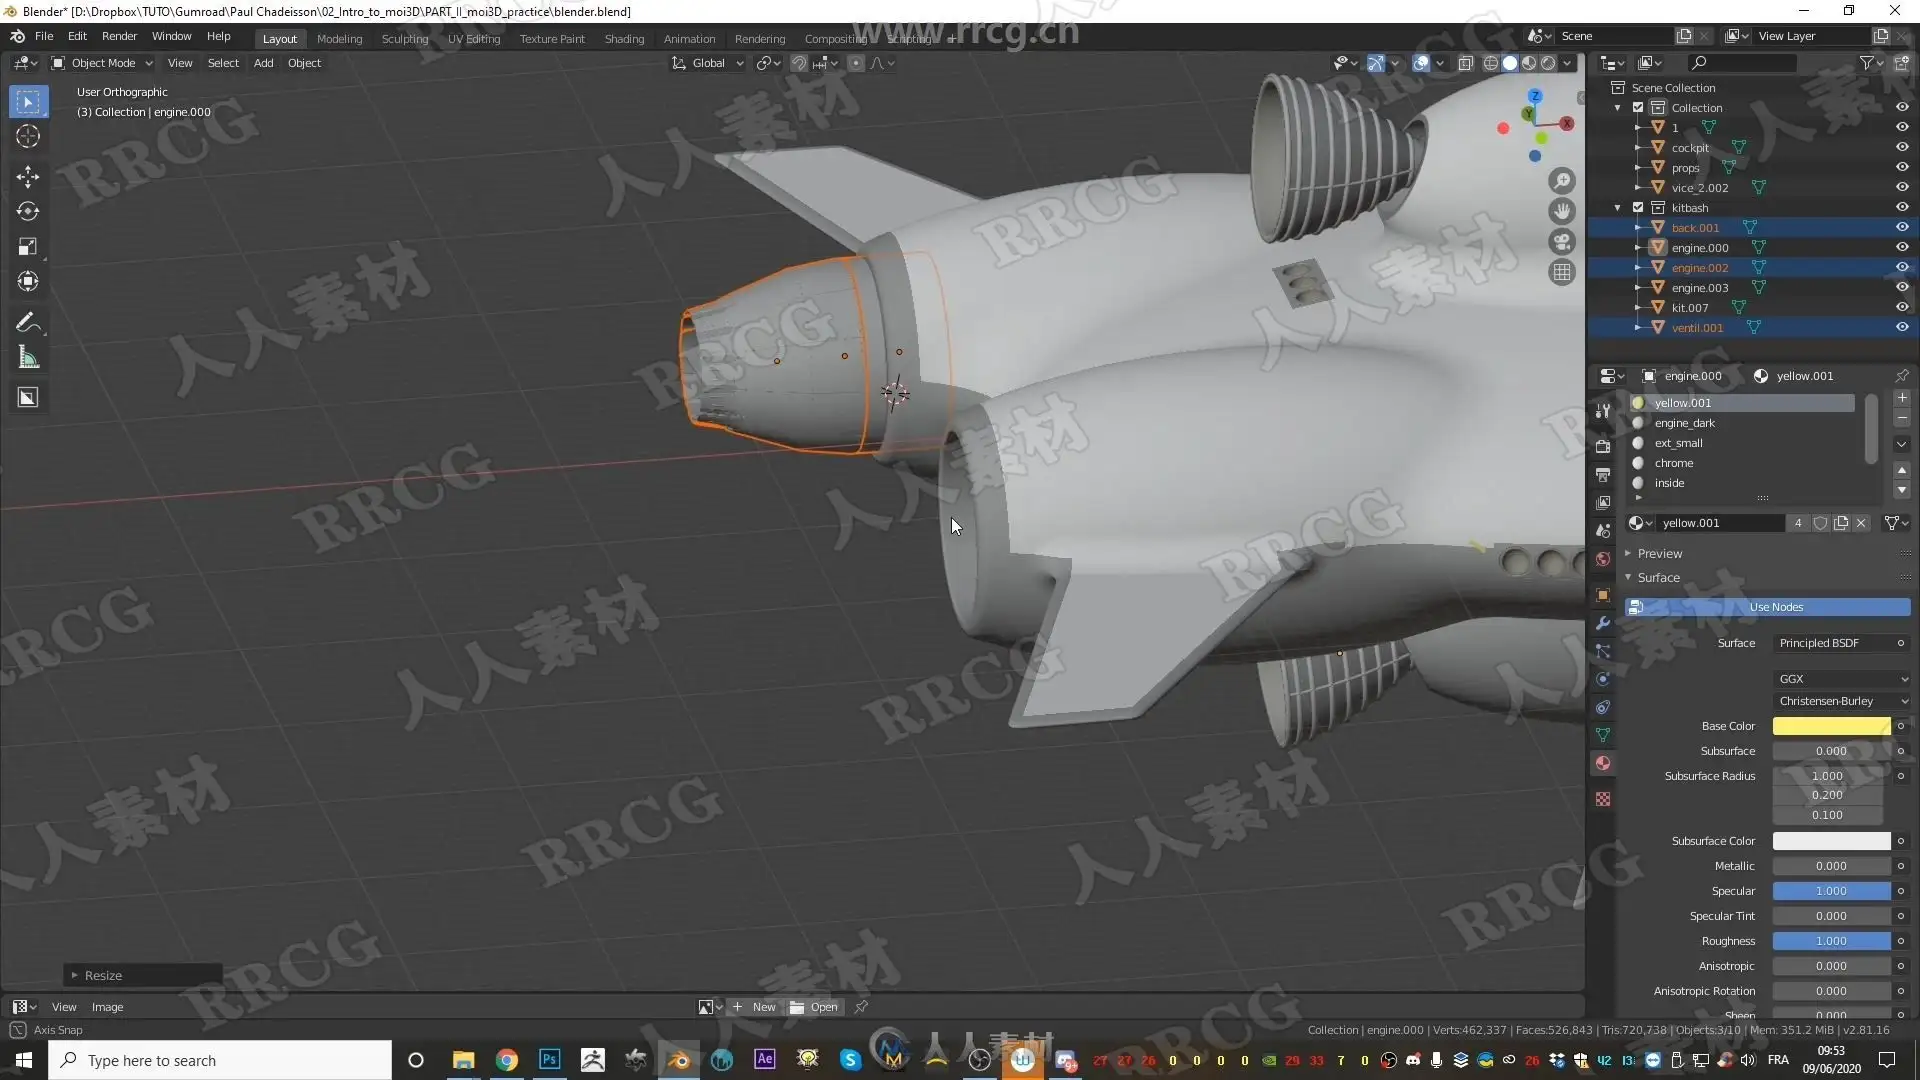
Task: Click the Windows taskbar search box
Action: pyautogui.click(x=220, y=1060)
